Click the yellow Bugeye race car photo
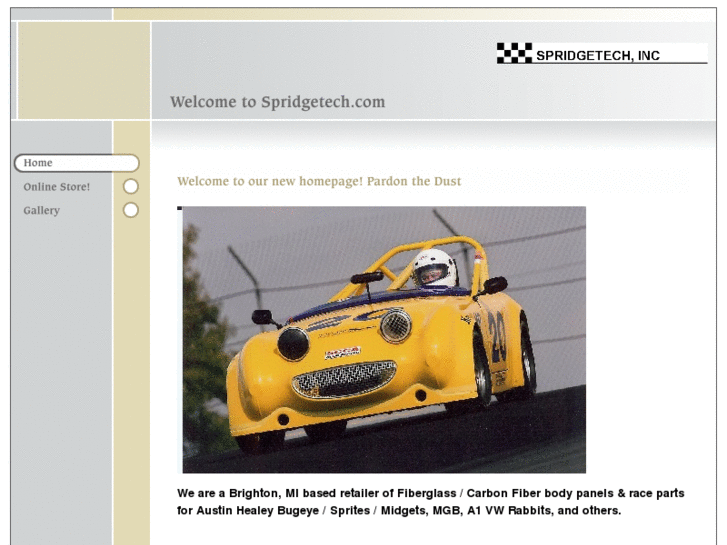The image size is (727, 545). (384, 340)
